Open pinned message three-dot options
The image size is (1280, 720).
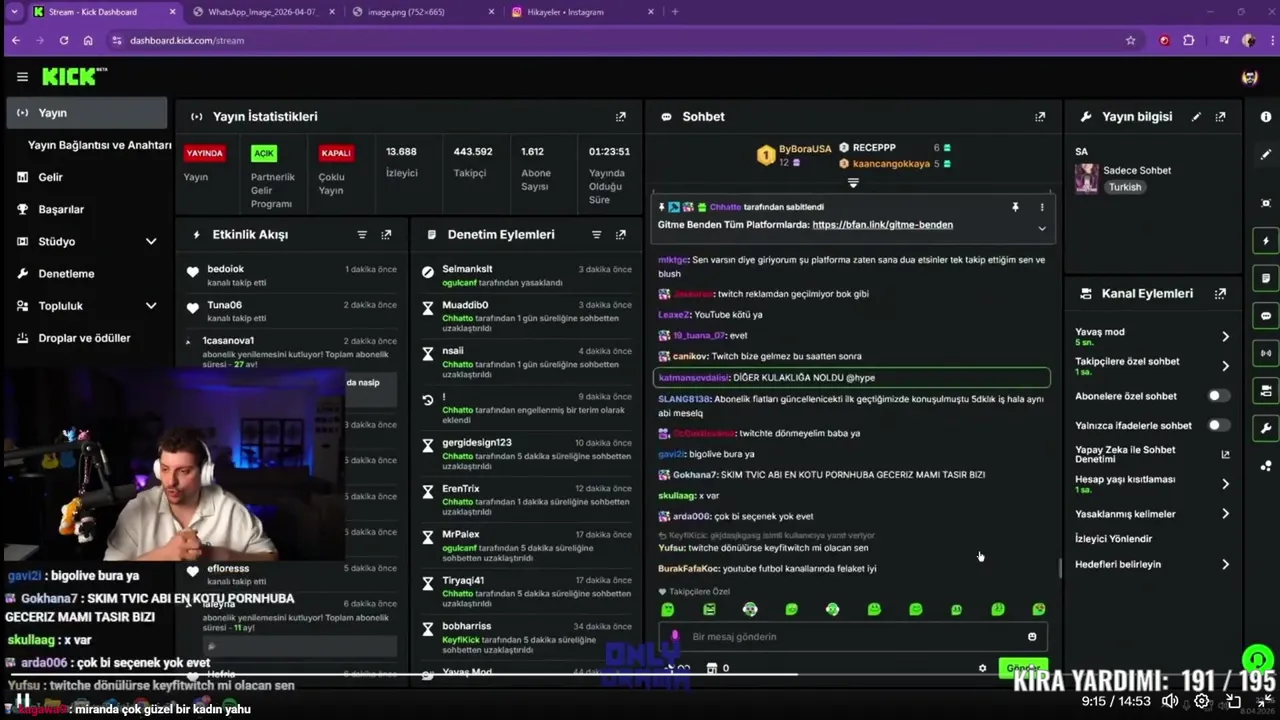[1041, 207]
